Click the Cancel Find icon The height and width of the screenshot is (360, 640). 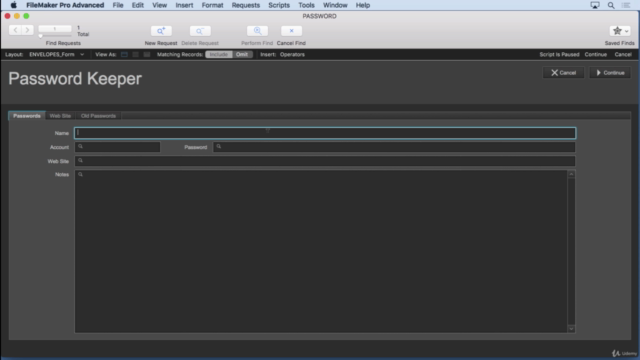291,31
